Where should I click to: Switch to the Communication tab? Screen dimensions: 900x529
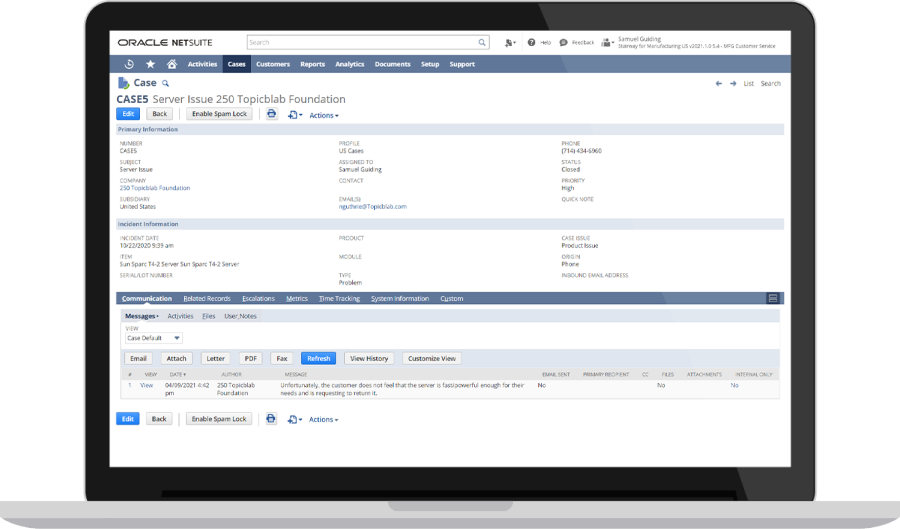147,298
